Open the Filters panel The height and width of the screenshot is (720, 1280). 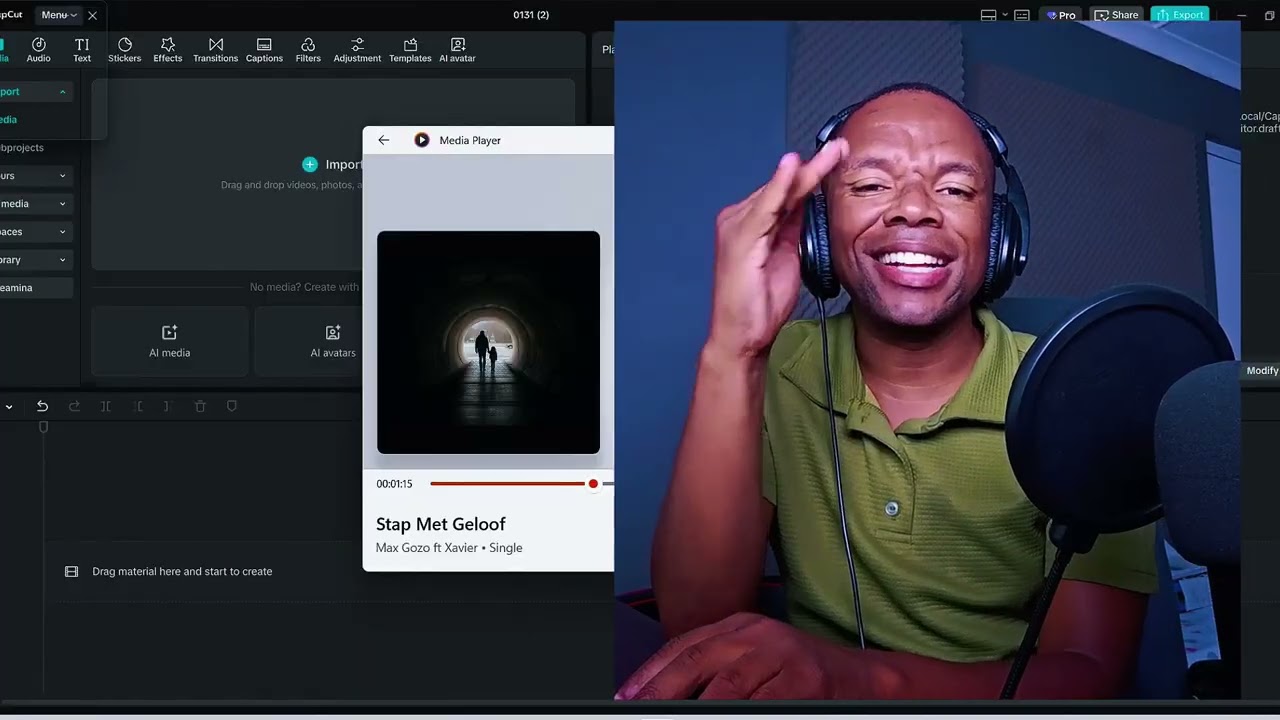pos(308,50)
